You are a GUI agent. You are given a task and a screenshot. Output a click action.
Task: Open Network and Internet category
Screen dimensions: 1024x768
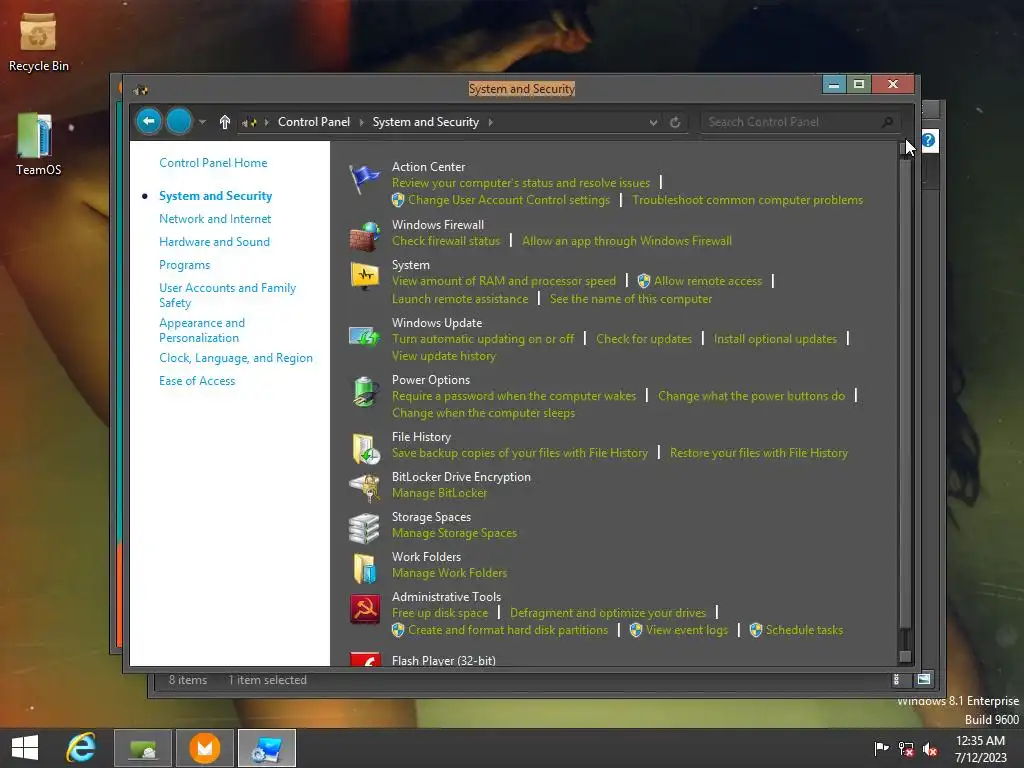215,219
